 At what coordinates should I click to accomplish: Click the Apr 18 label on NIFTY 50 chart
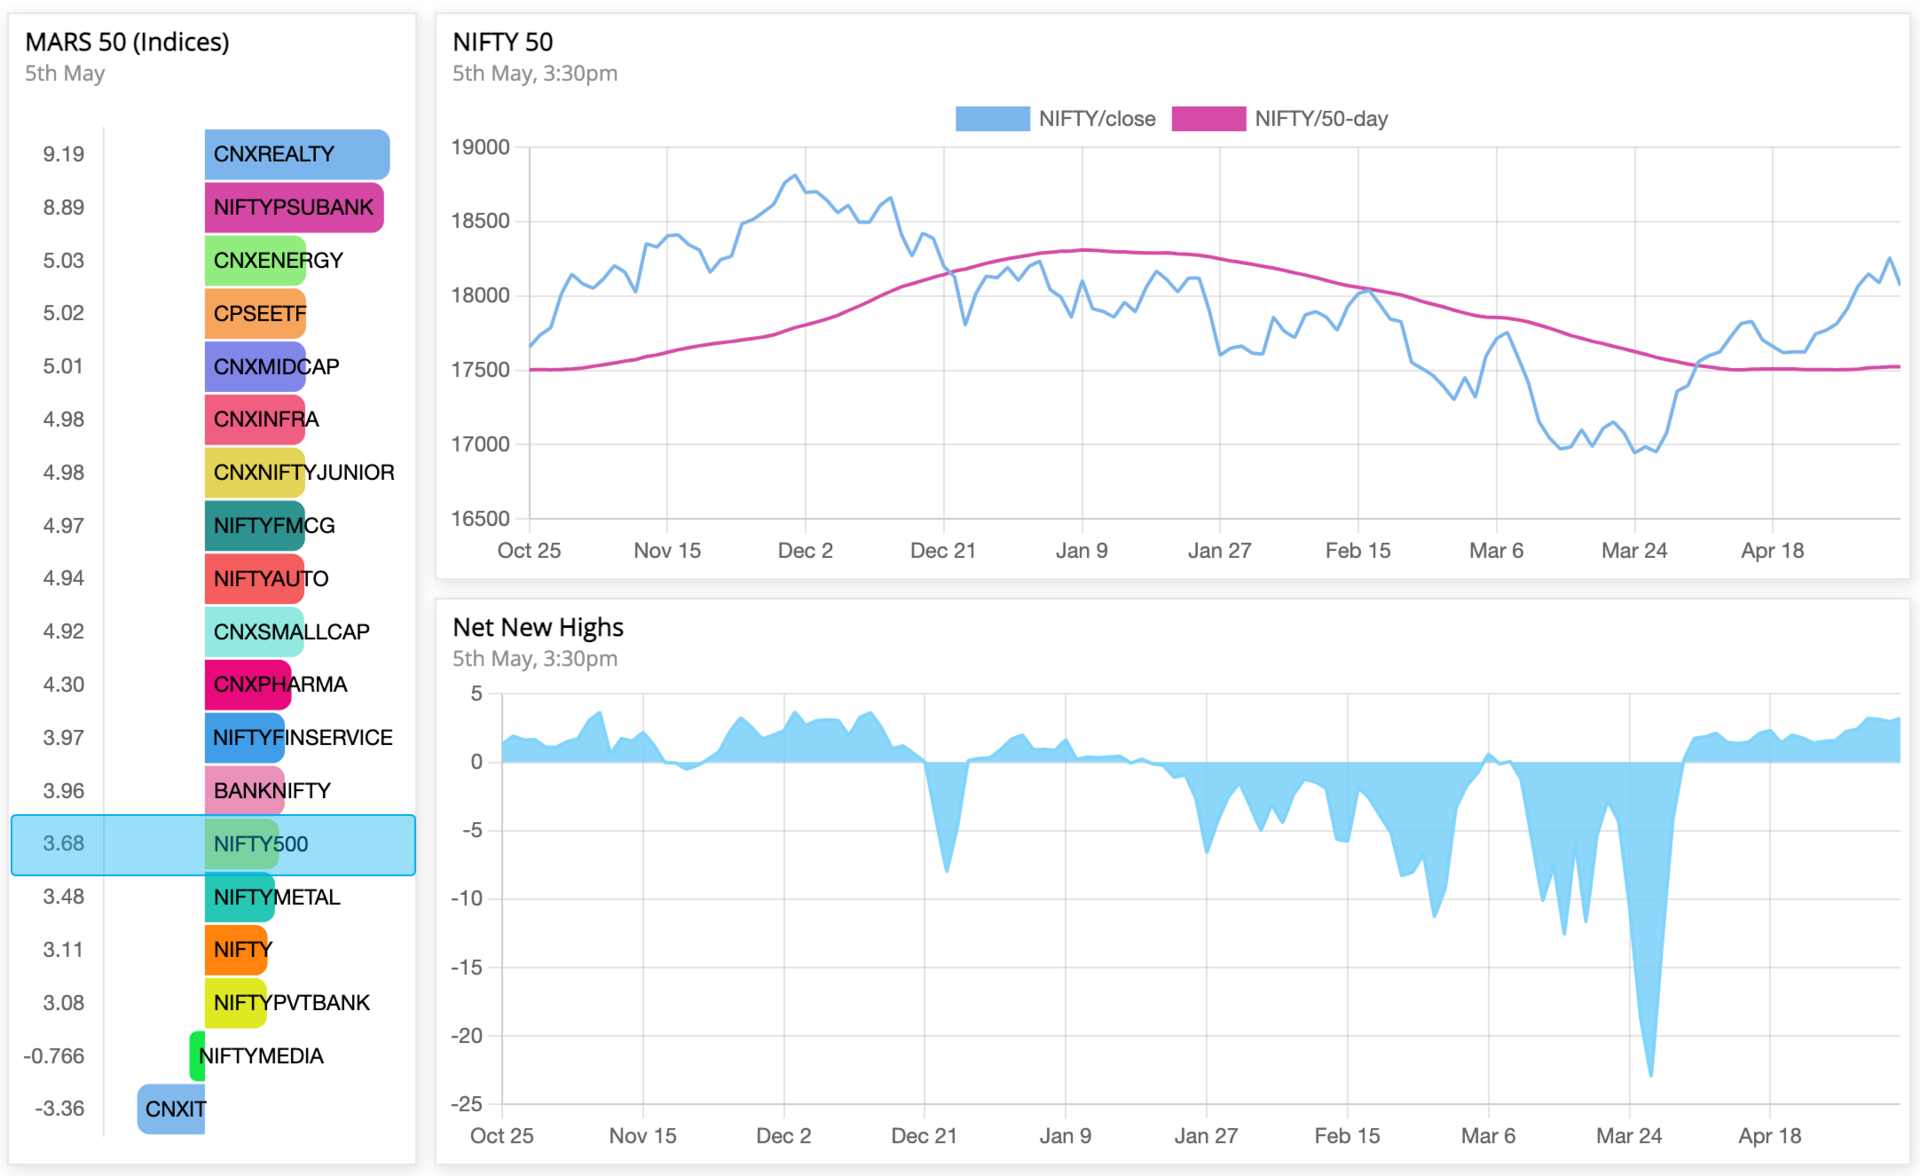1772,550
